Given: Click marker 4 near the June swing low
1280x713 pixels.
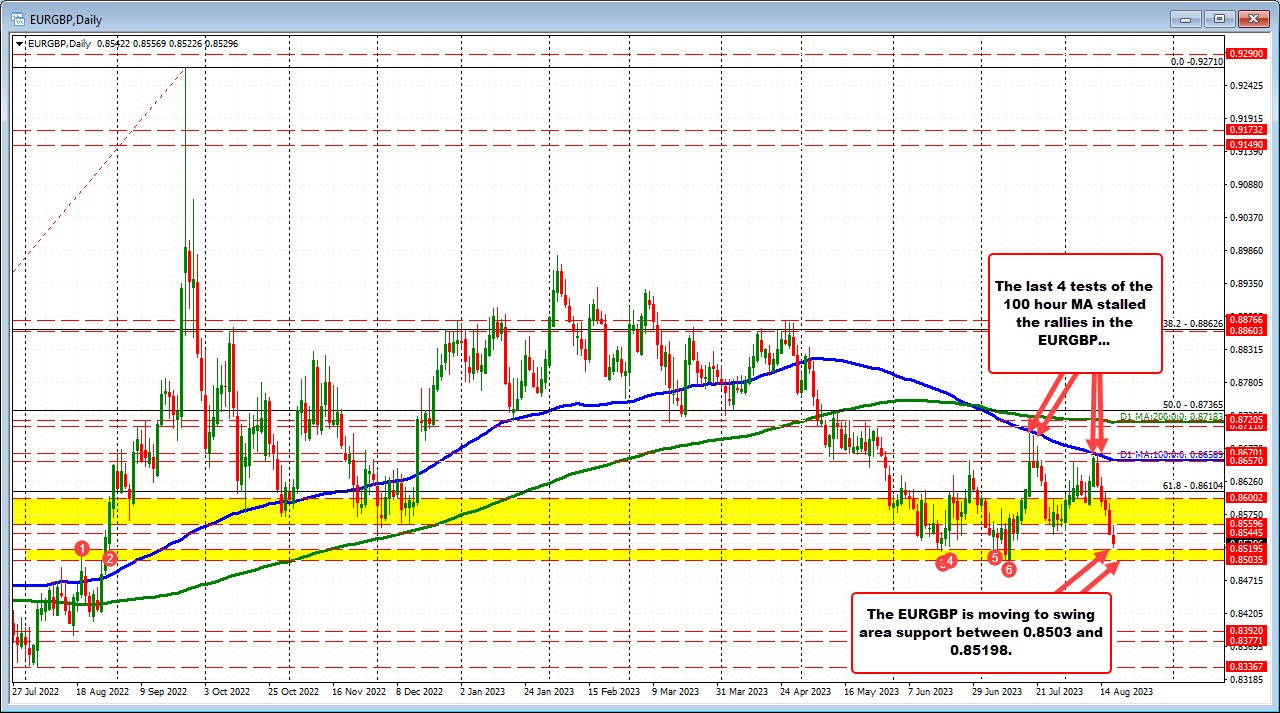Looking at the screenshot, I should click(947, 562).
